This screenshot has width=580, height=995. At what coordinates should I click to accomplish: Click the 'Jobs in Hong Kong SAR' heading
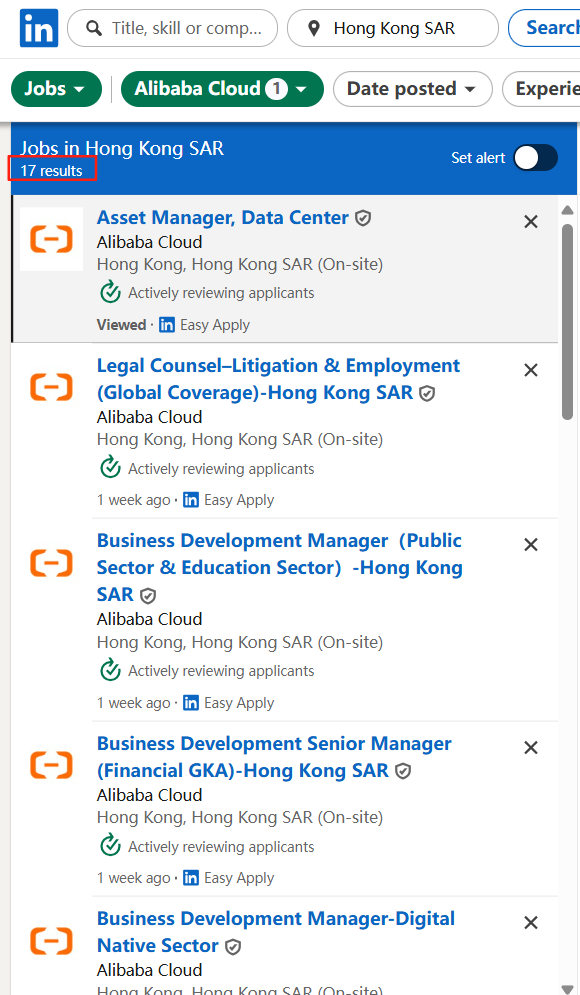click(x=122, y=148)
